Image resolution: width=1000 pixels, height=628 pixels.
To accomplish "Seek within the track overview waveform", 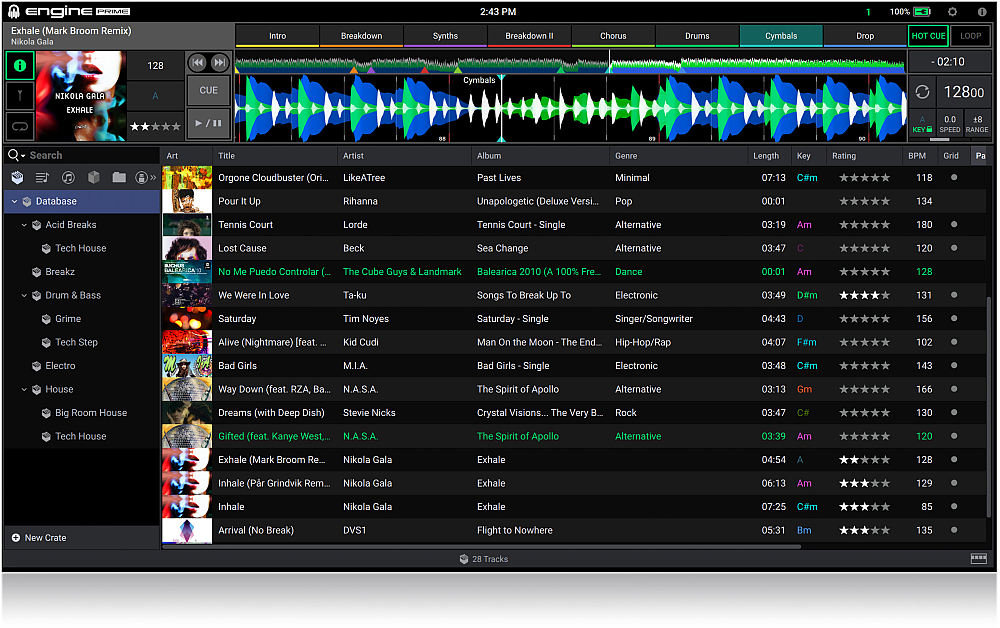I will [x=570, y=64].
